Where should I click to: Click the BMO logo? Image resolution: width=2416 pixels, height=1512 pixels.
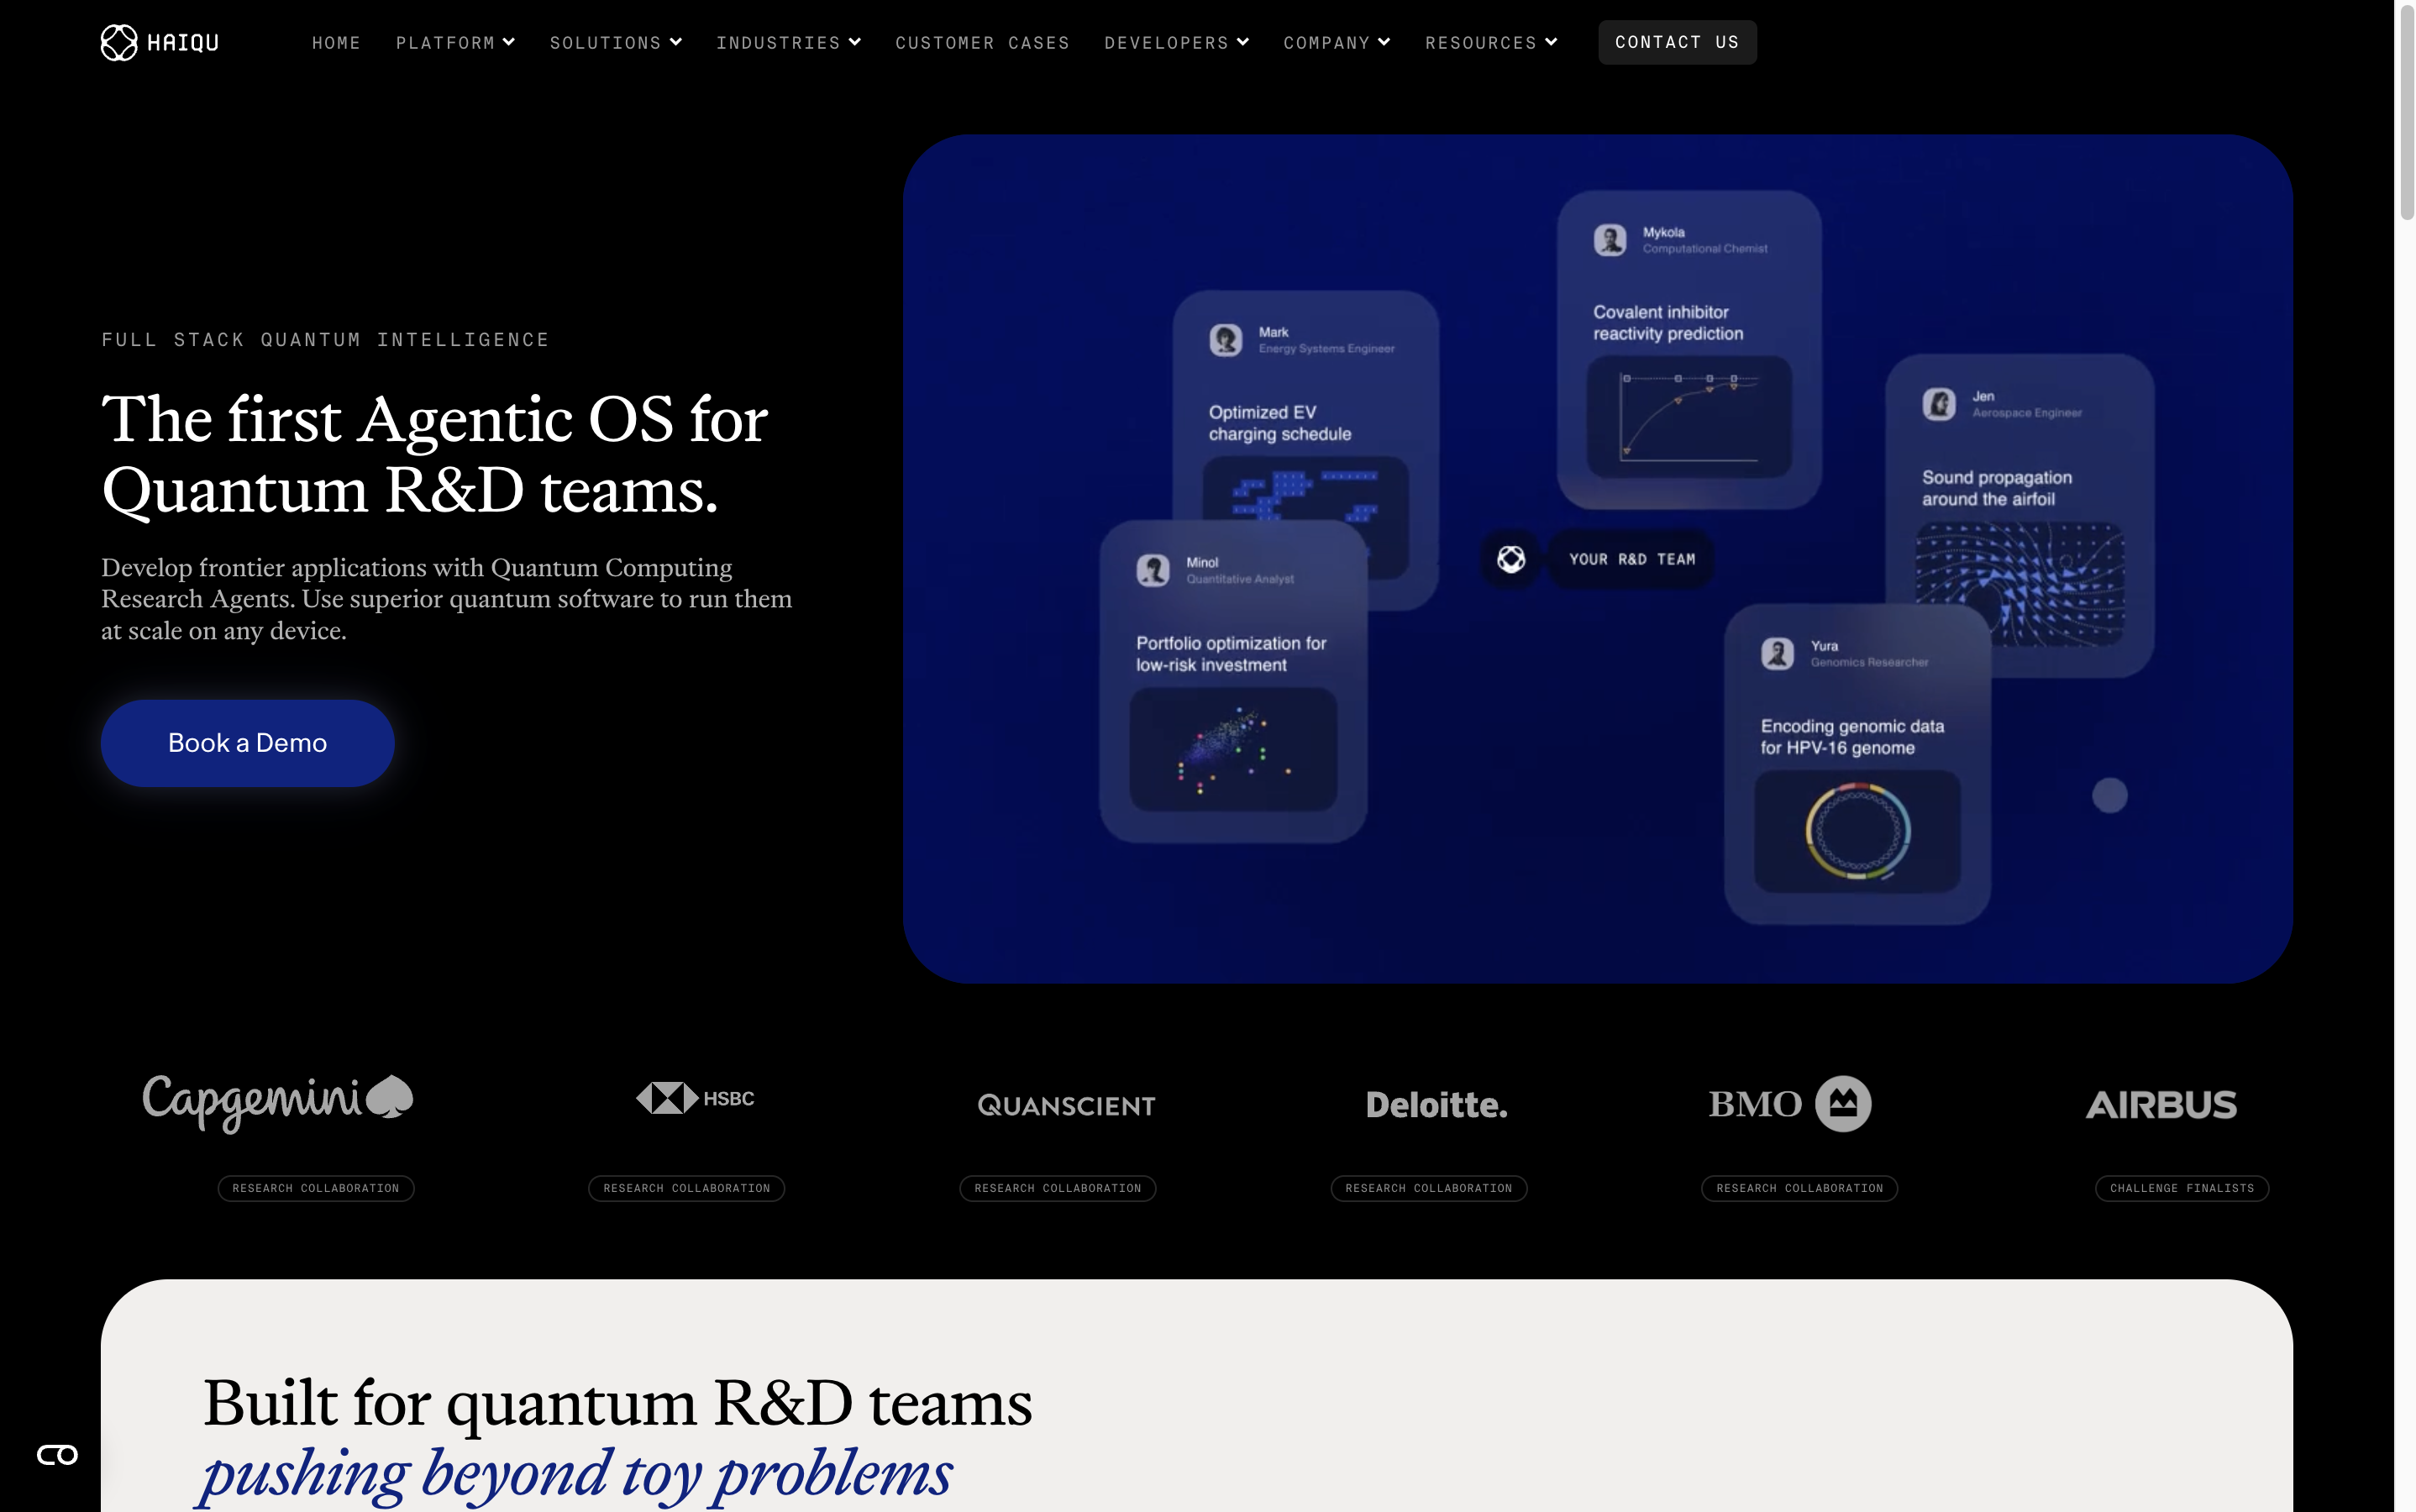[x=1789, y=1104]
